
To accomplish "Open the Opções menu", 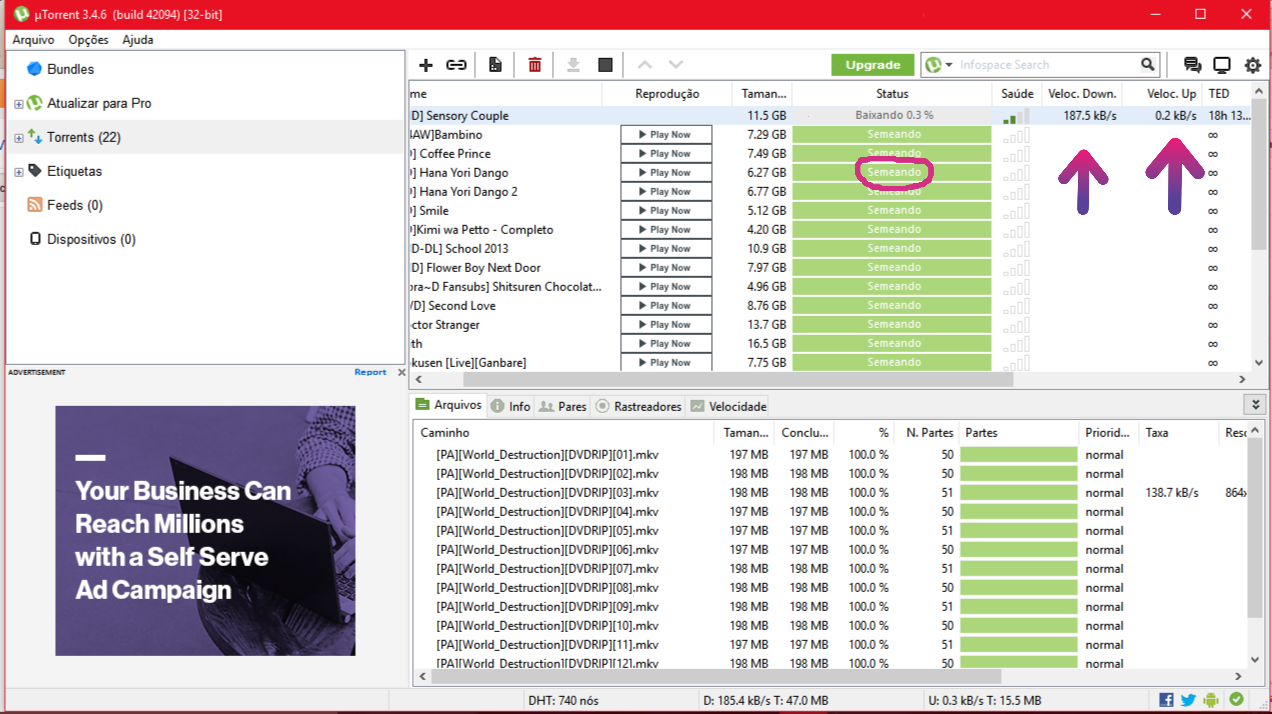I will 87,39.
